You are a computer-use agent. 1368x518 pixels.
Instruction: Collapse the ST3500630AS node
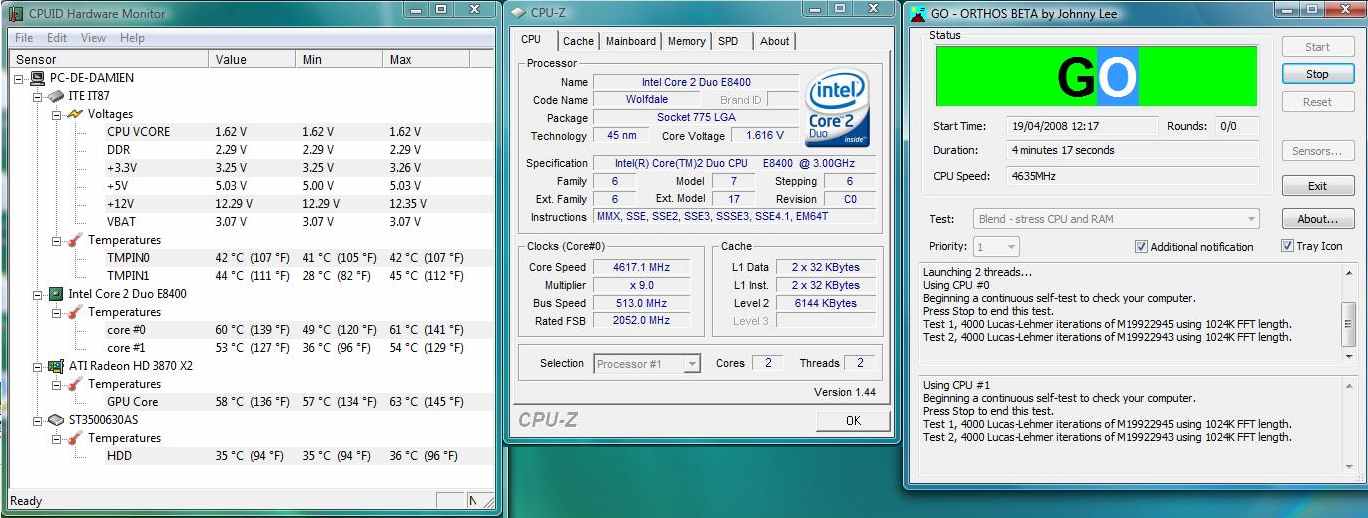click(x=38, y=420)
